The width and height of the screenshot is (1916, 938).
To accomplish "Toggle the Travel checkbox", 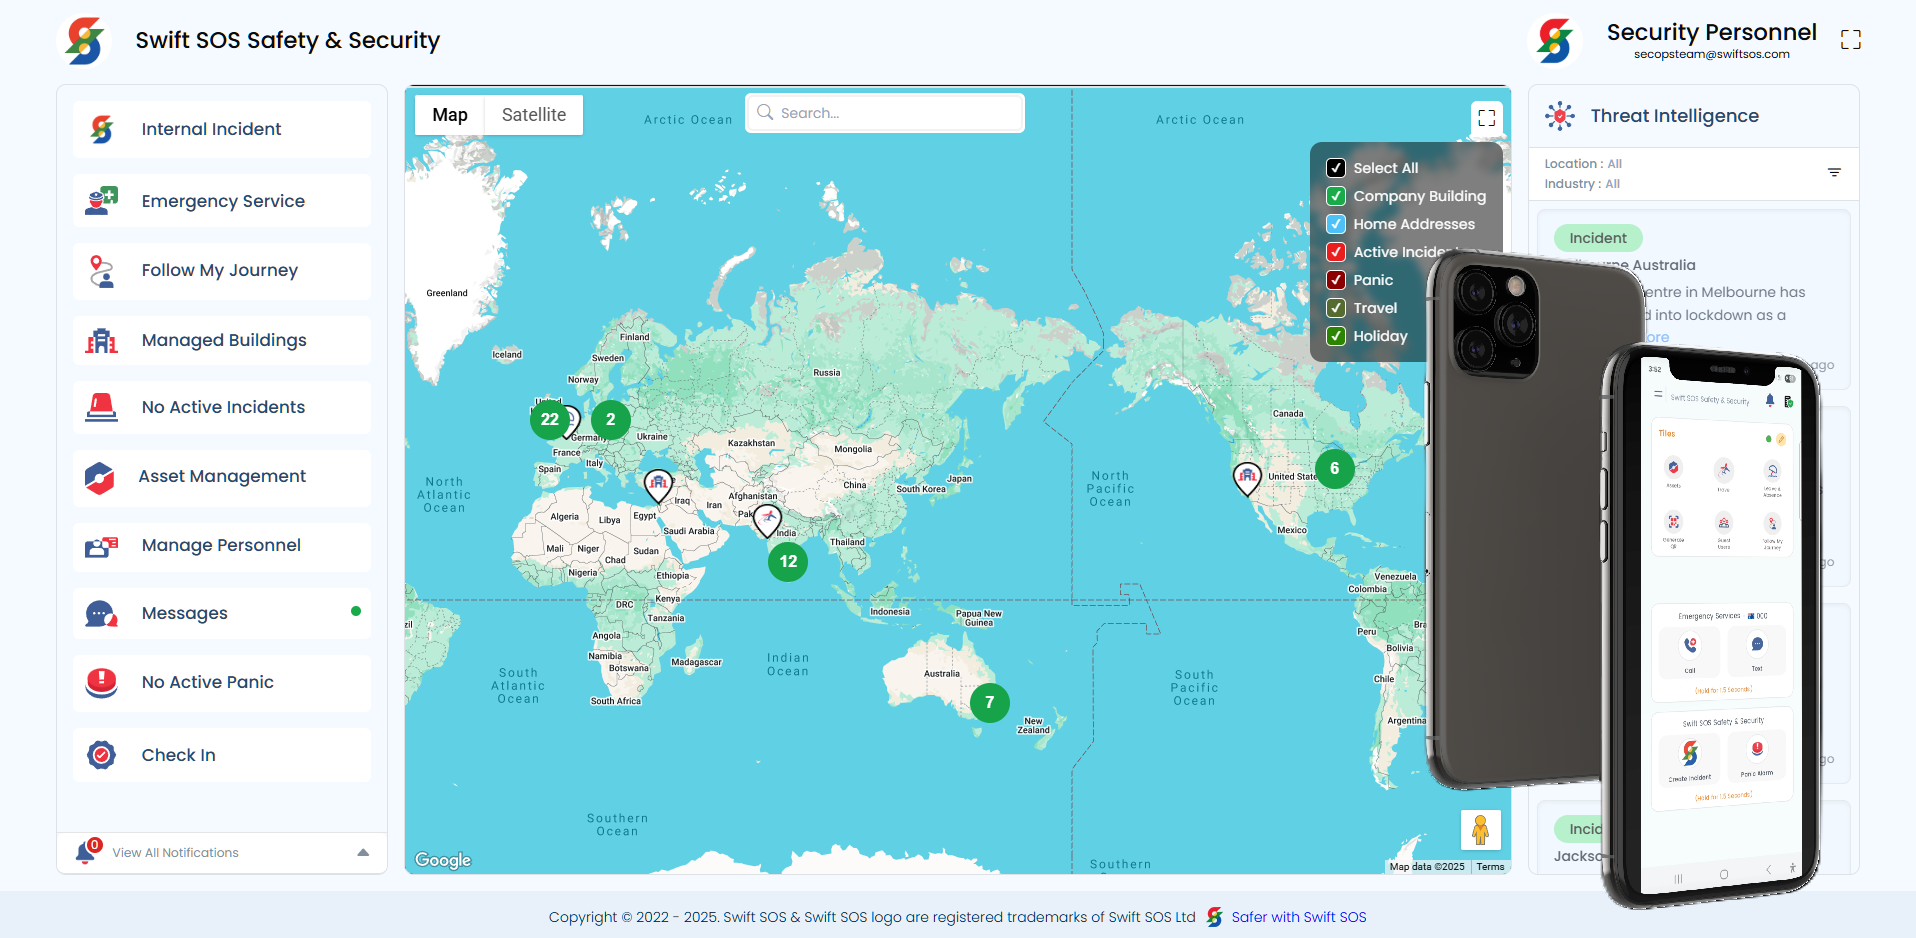I will pyautogui.click(x=1336, y=308).
